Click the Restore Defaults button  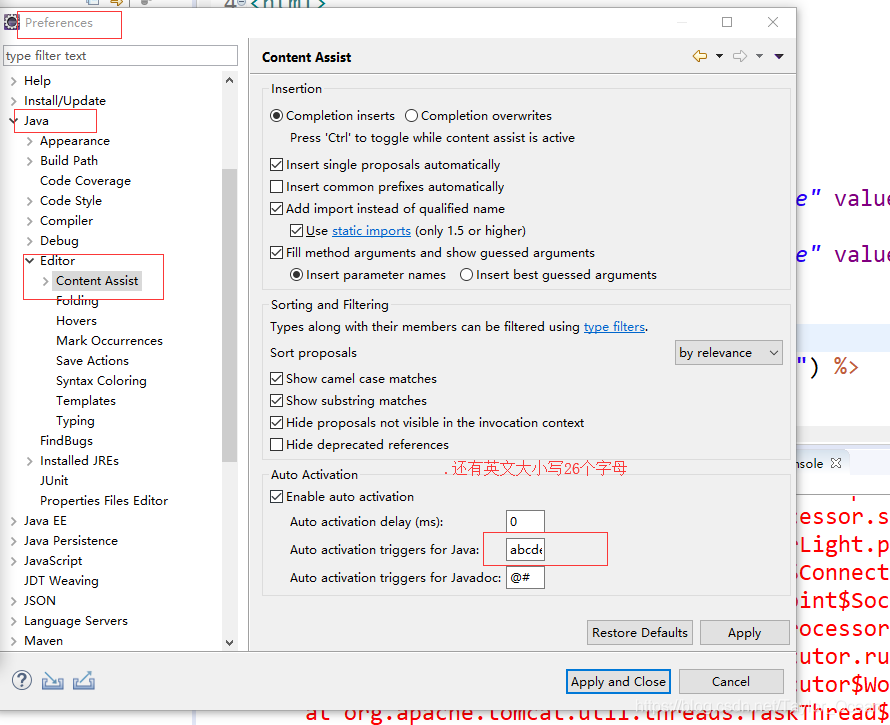639,632
